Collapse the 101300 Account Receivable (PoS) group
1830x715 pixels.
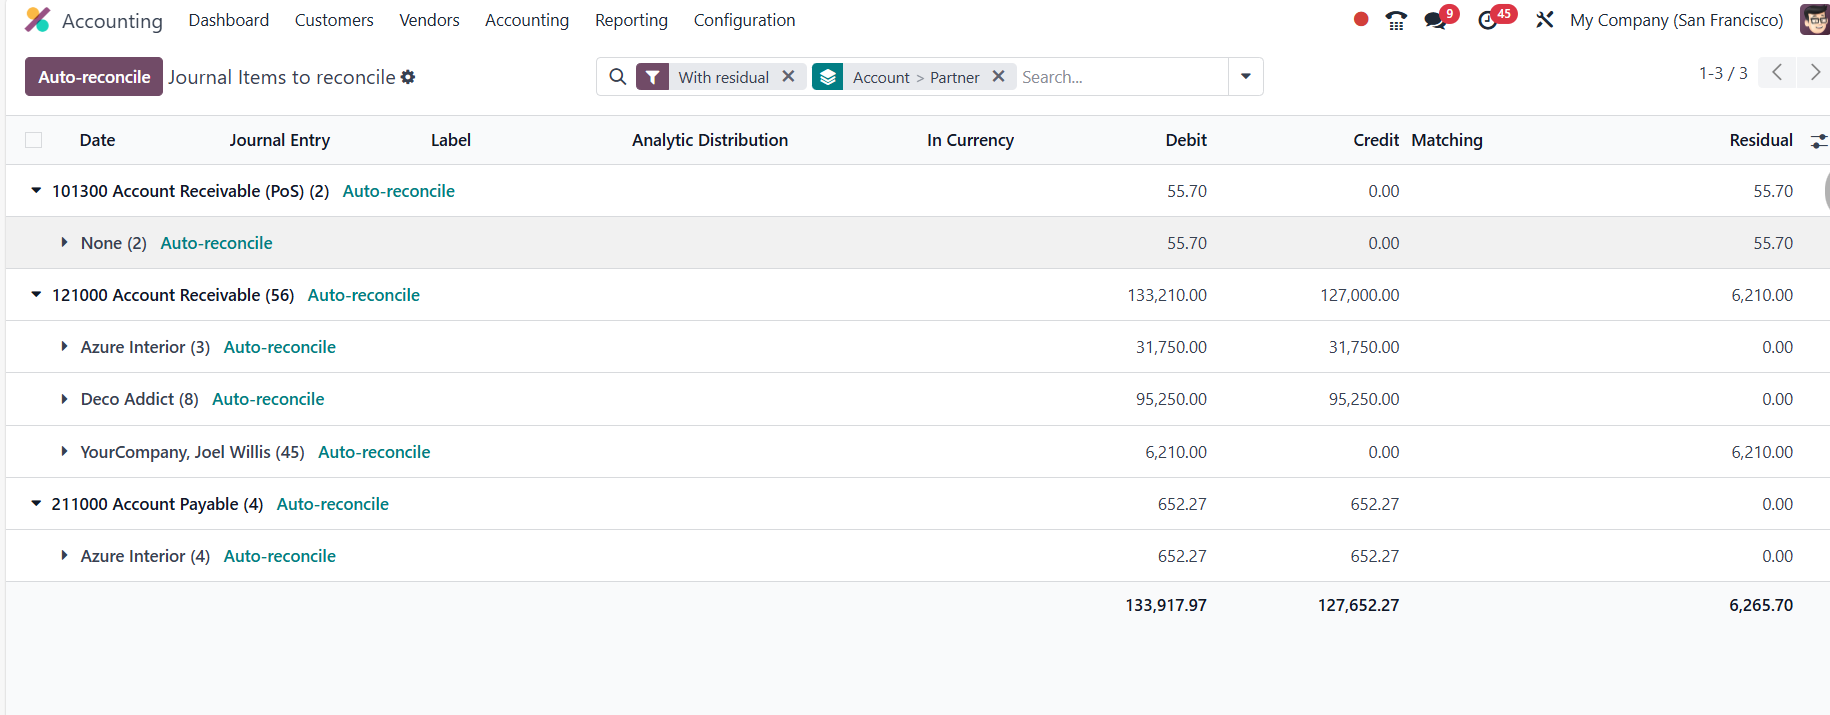pyautogui.click(x=36, y=190)
